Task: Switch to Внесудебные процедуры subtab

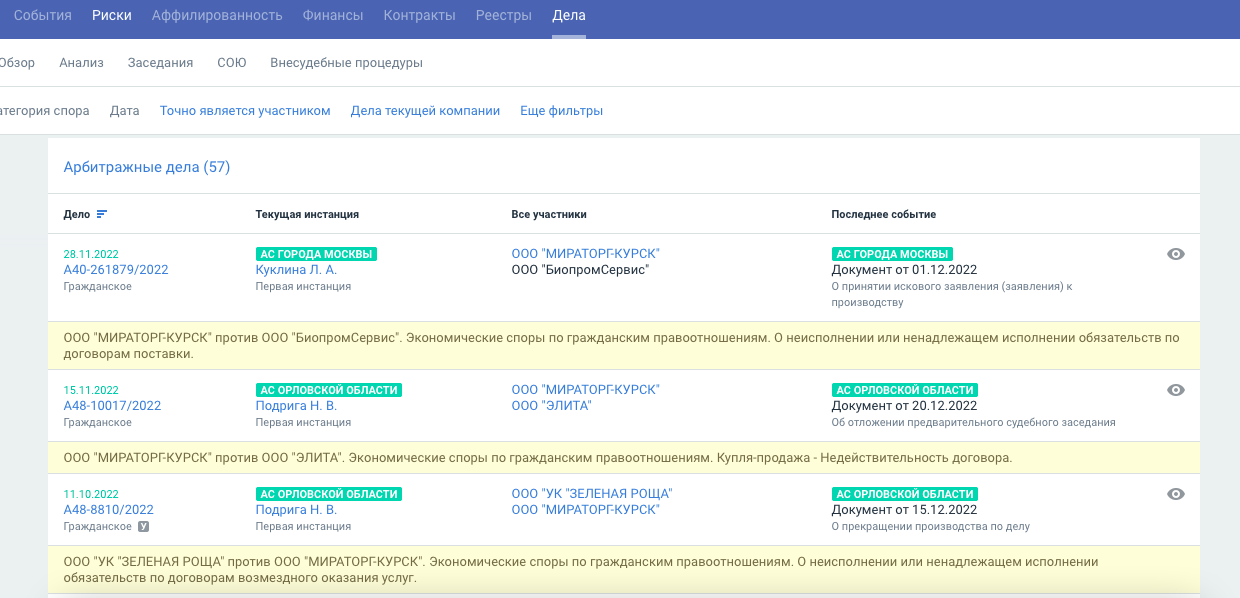Action: (x=346, y=63)
